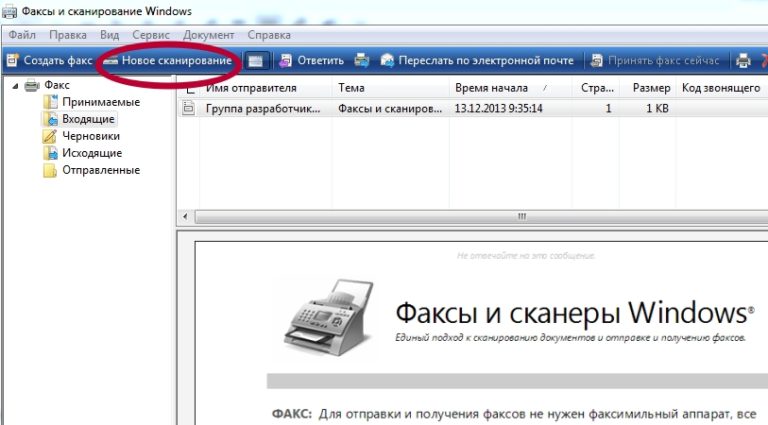Image resolution: width=768 pixels, height=425 pixels.
Task: Open the Исходящие folder
Action: pos(92,153)
